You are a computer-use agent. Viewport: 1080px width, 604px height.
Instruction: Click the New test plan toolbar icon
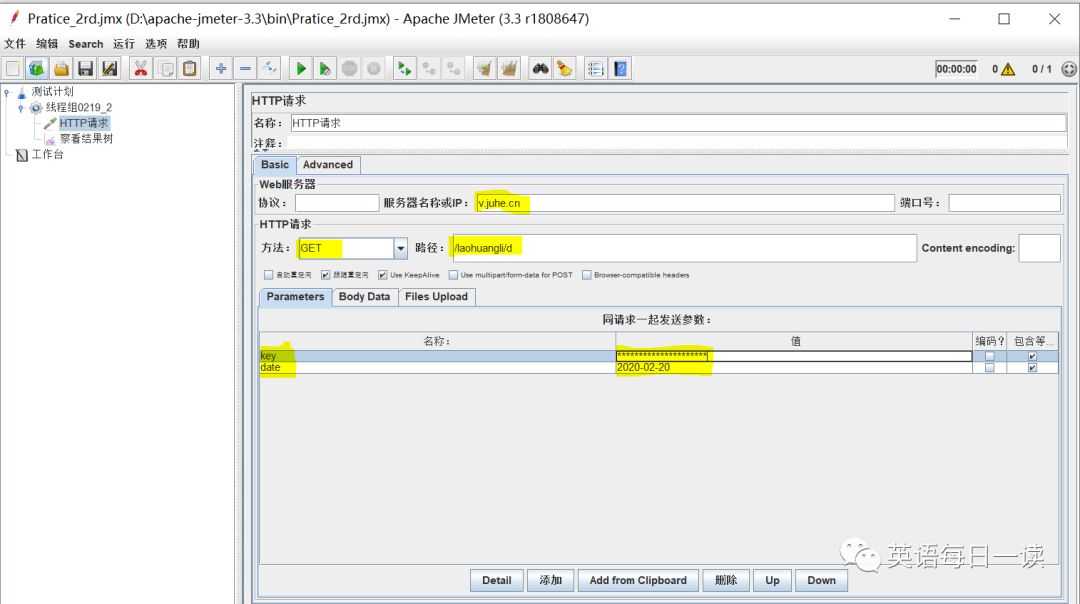[x=13, y=68]
